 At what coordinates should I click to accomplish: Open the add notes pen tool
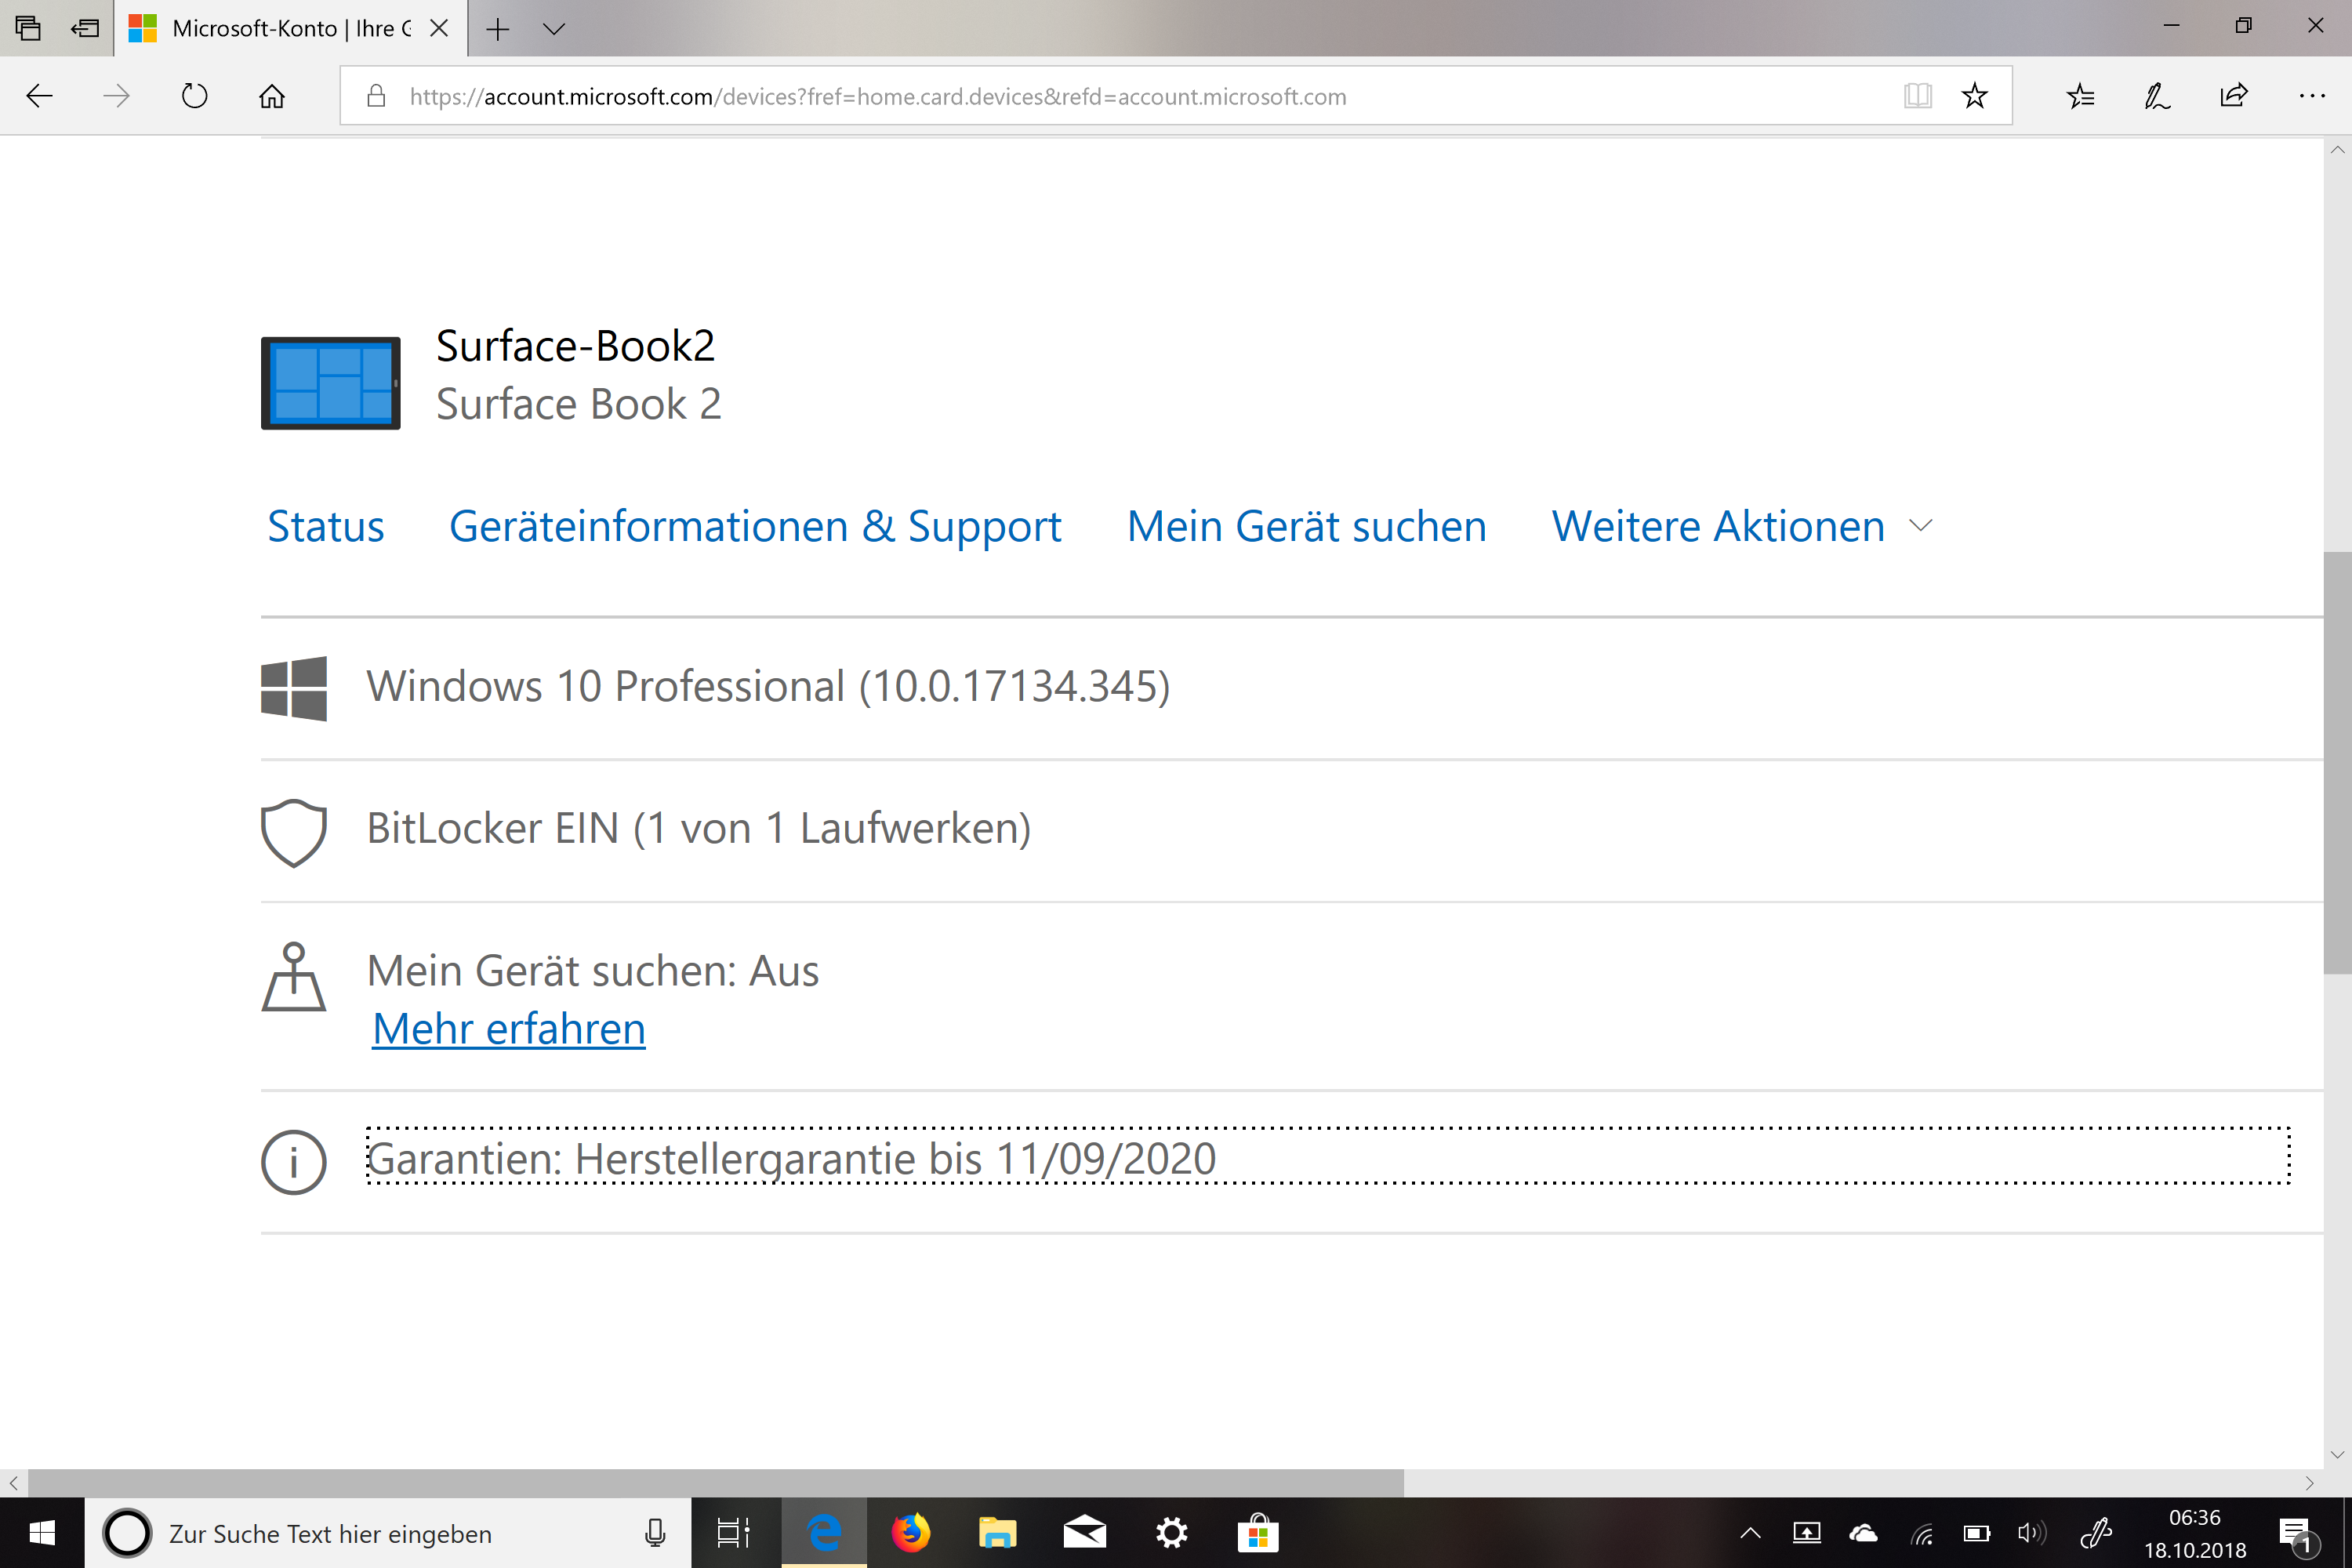2157,96
